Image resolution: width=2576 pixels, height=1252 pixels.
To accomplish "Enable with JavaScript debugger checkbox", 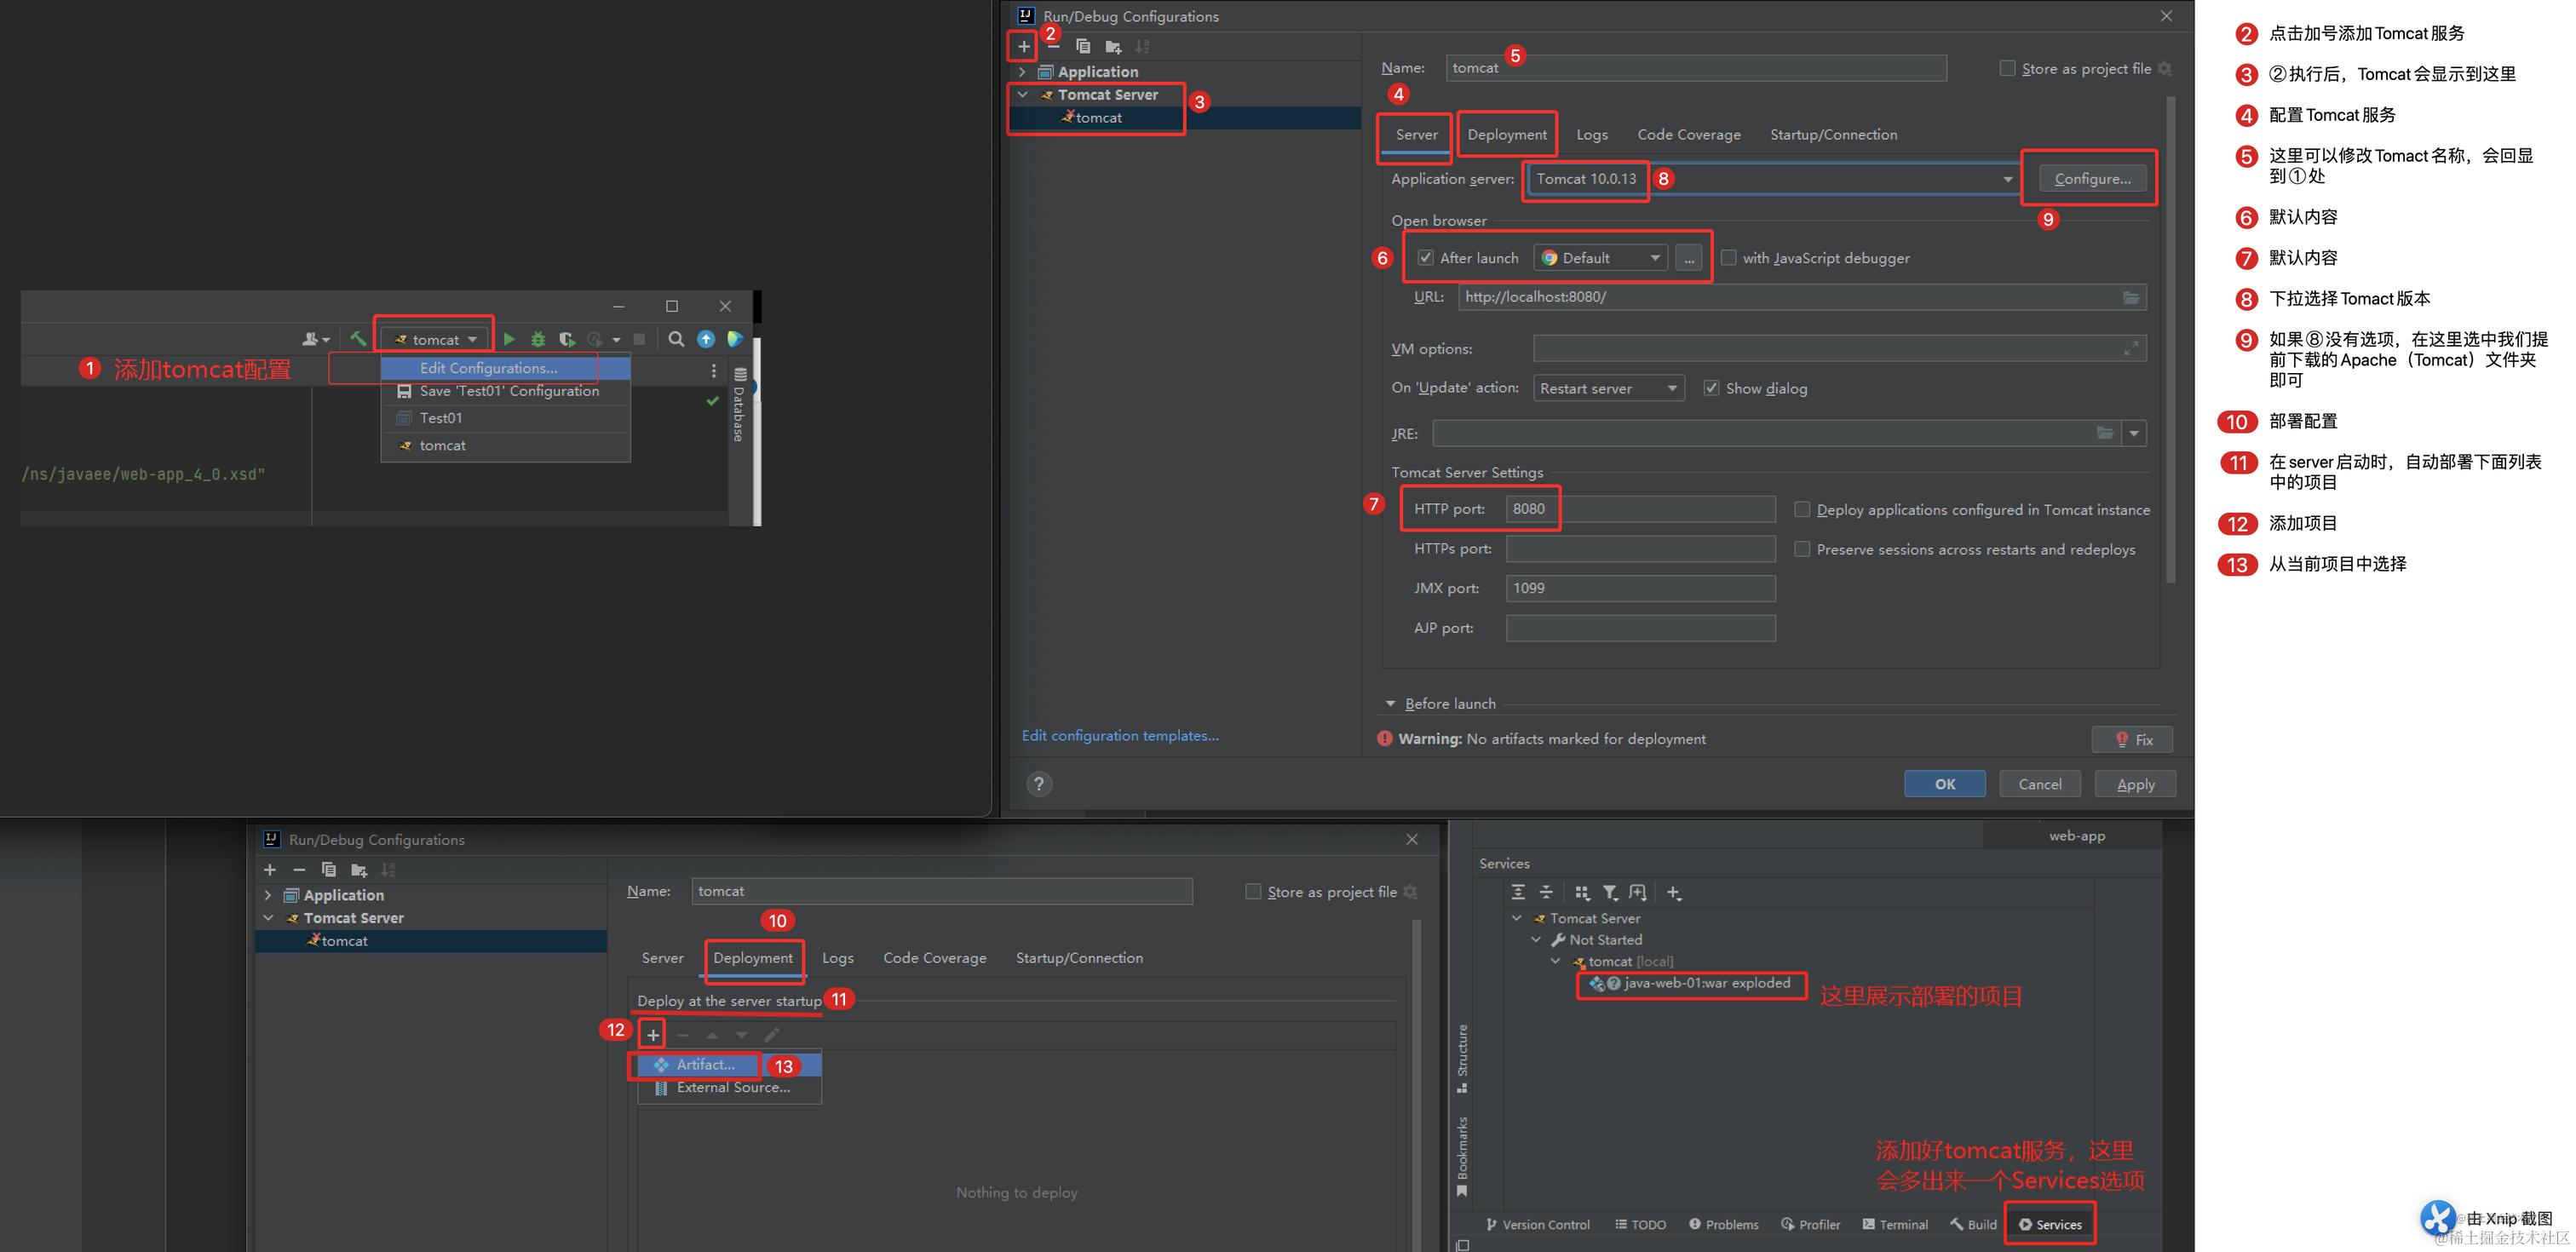I will click(1728, 258).
